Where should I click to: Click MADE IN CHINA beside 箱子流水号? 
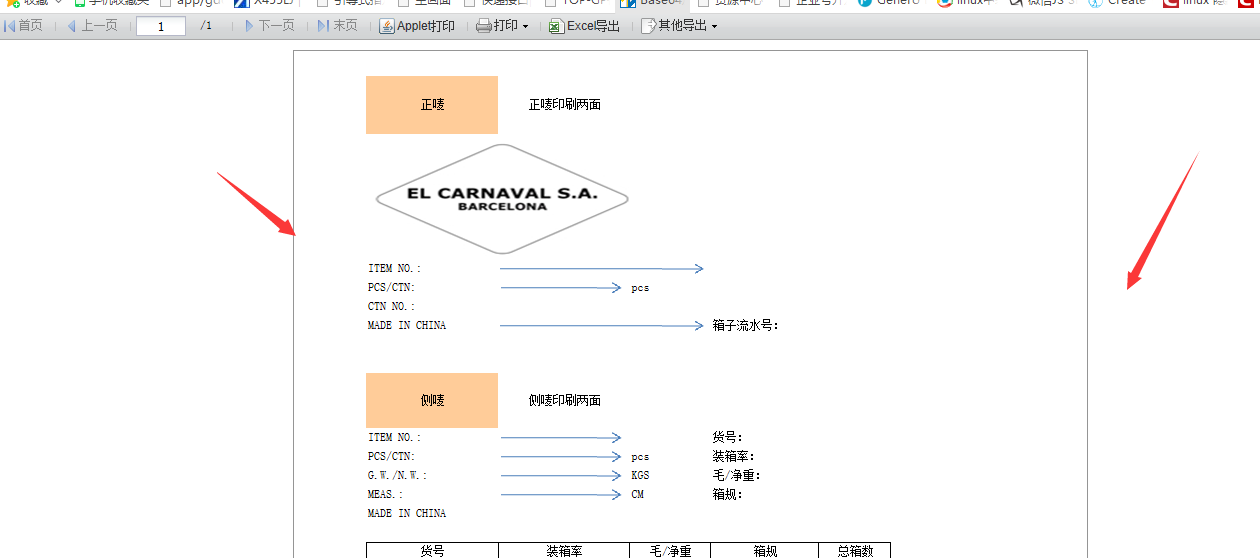(407, 325)
